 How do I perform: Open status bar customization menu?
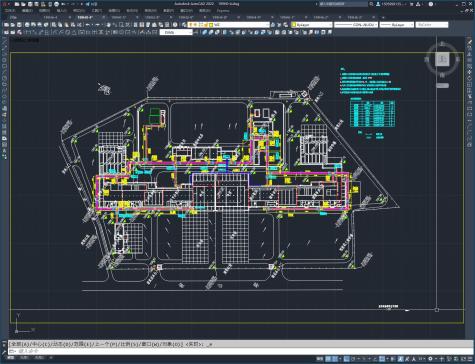[x=470, y=359]
